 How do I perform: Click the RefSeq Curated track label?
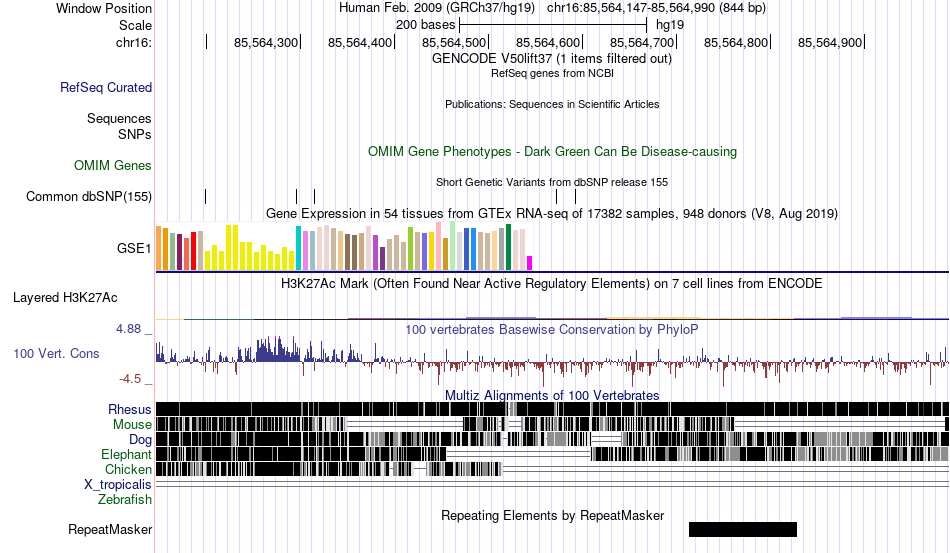point(106,87)
